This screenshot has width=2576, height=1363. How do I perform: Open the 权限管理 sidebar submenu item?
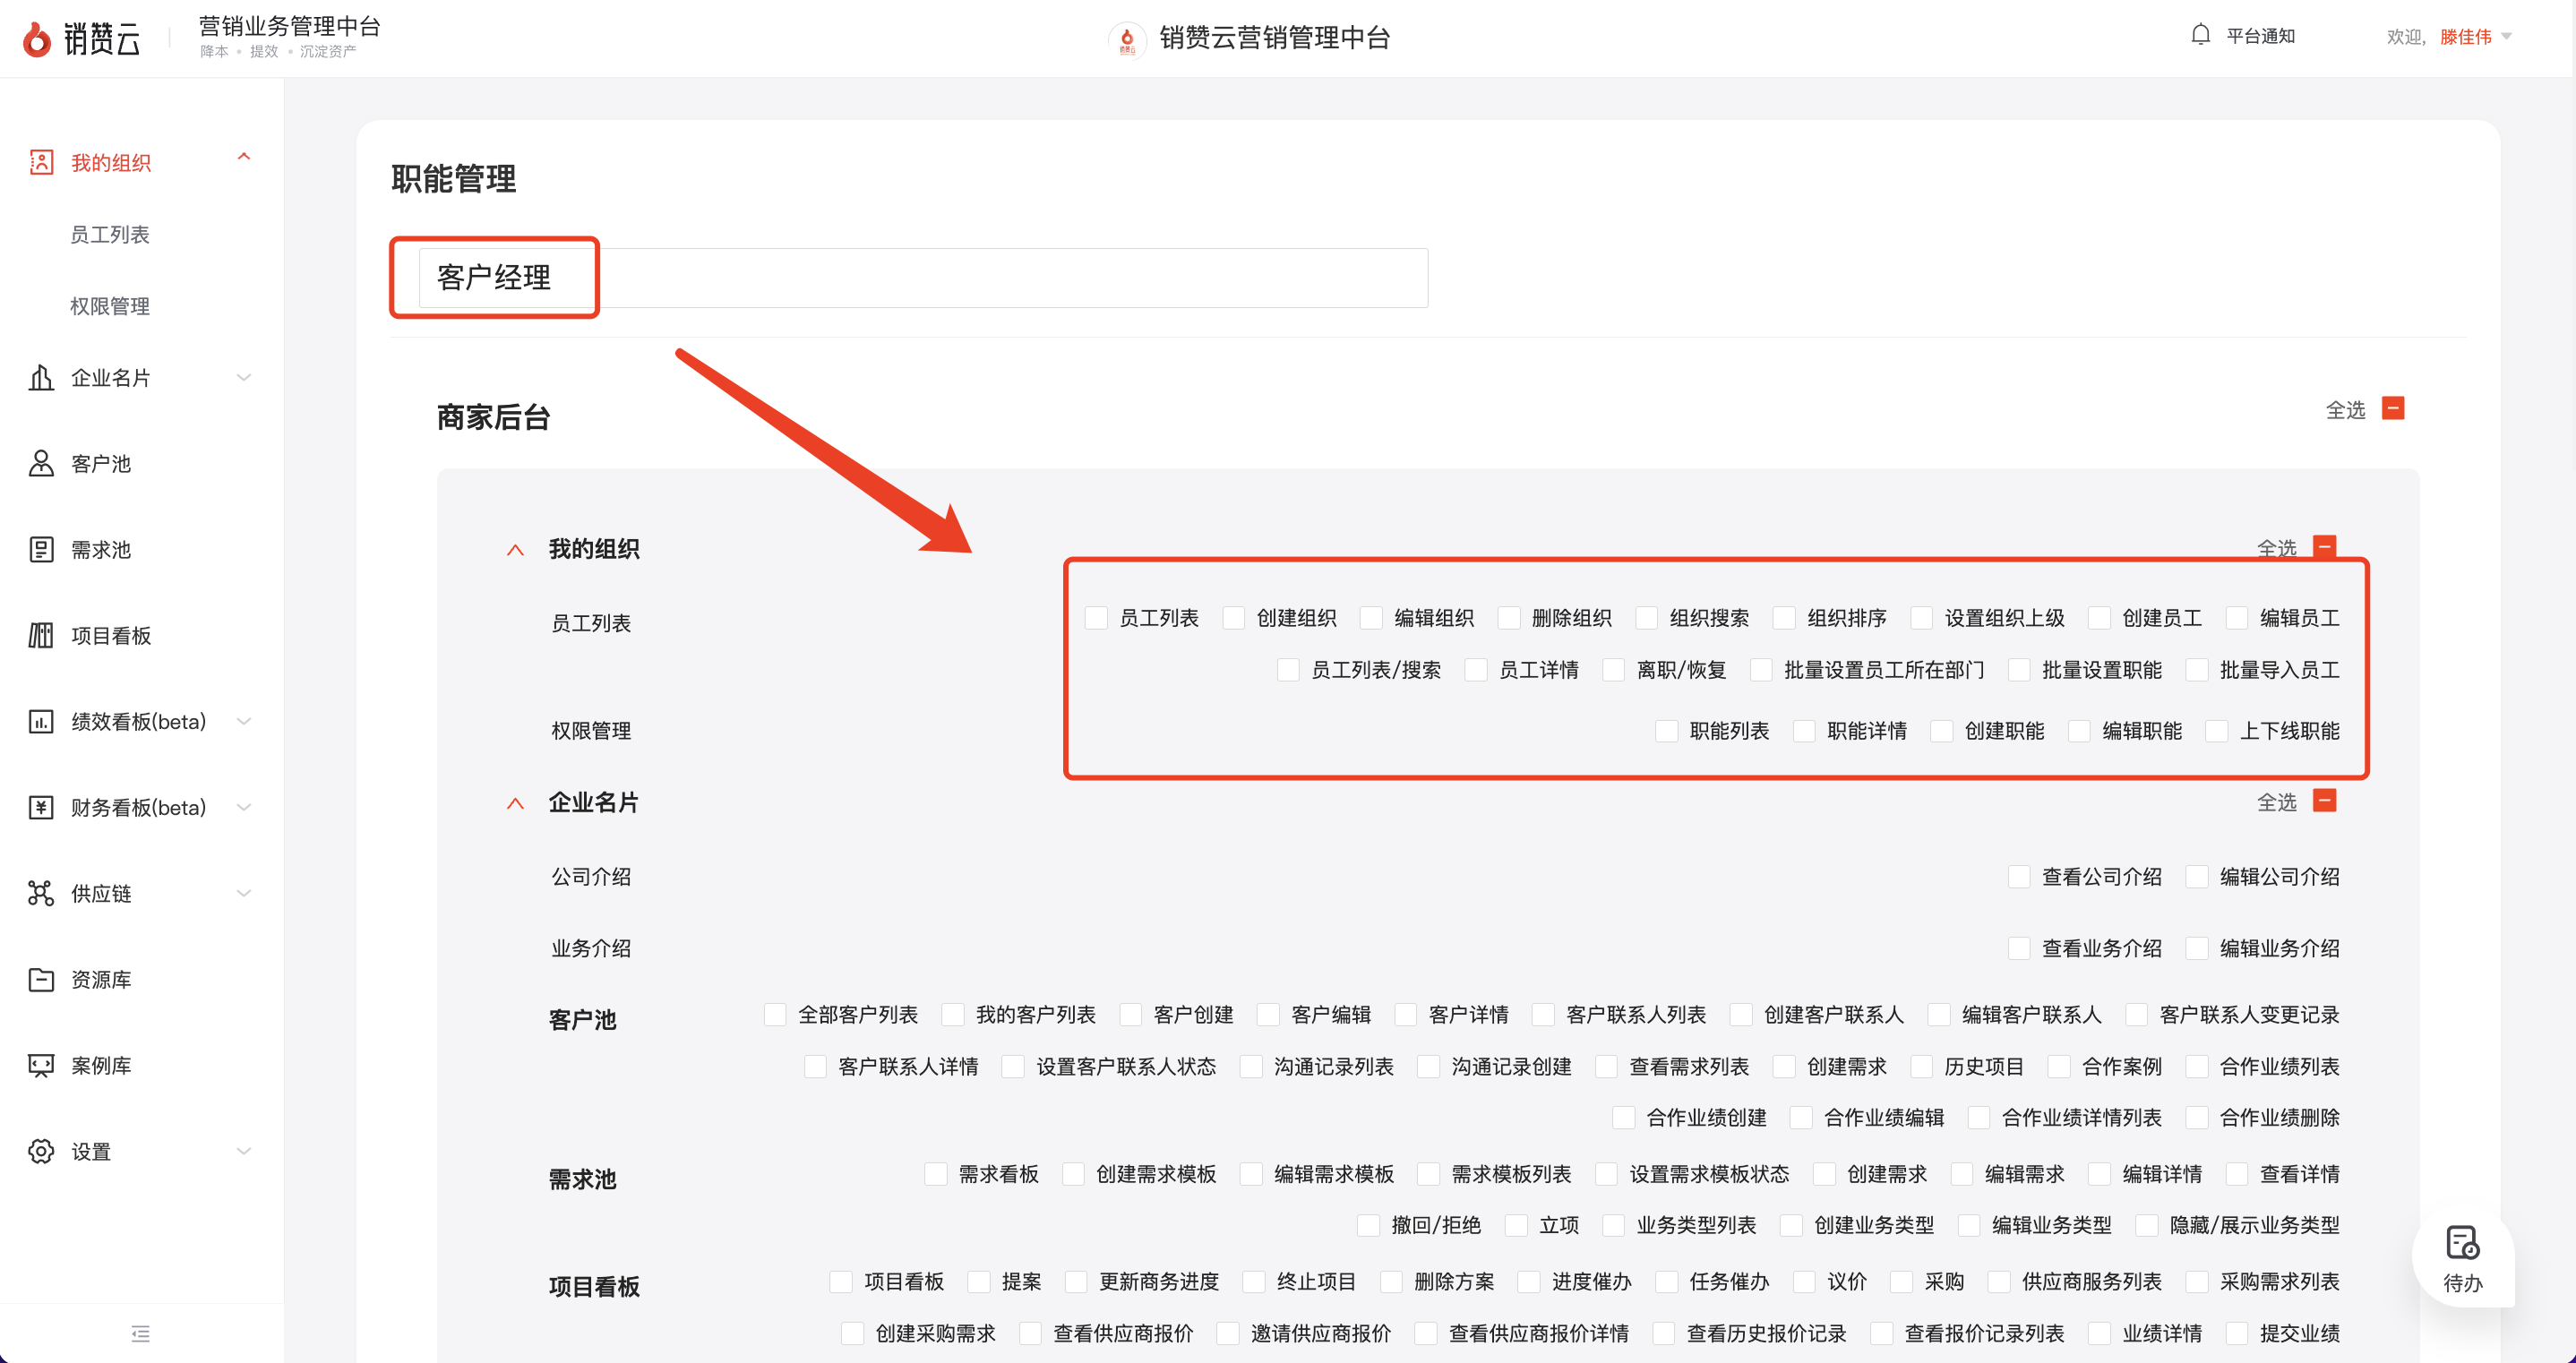110,306
